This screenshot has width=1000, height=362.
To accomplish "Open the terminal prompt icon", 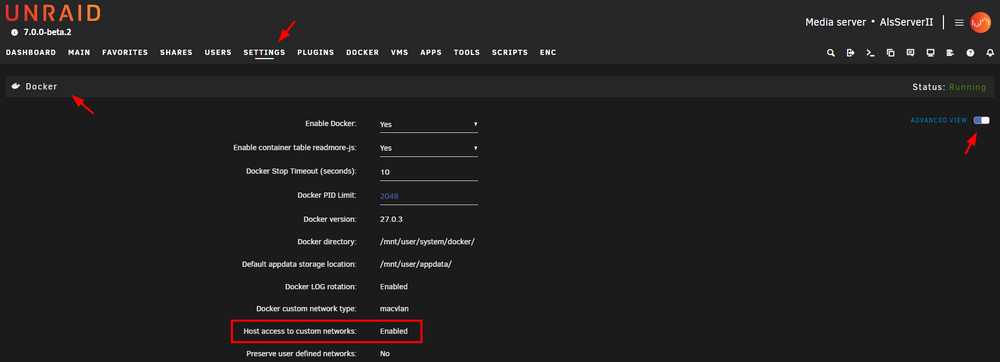I will 870,53.
